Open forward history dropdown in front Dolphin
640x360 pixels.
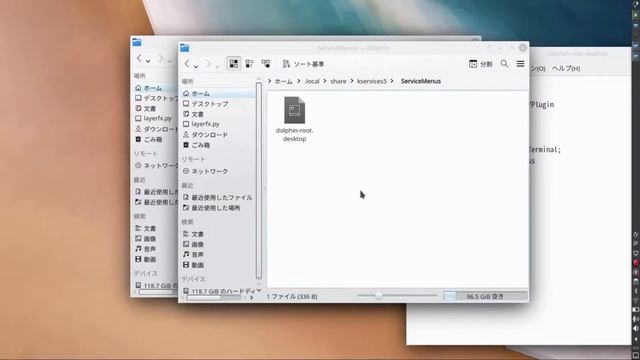(218, 65)
